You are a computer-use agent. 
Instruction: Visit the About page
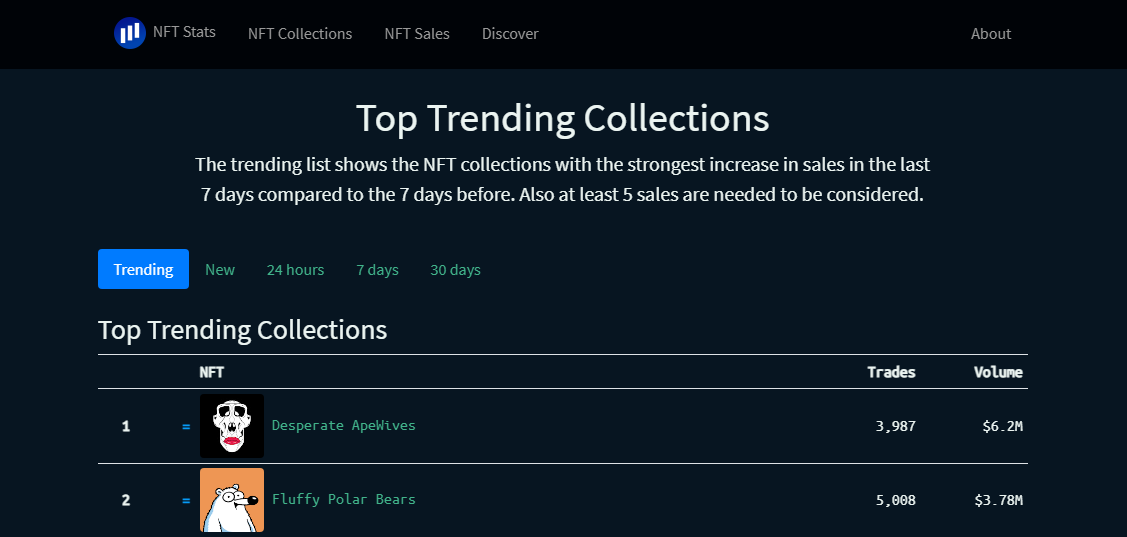pos(991,34)
